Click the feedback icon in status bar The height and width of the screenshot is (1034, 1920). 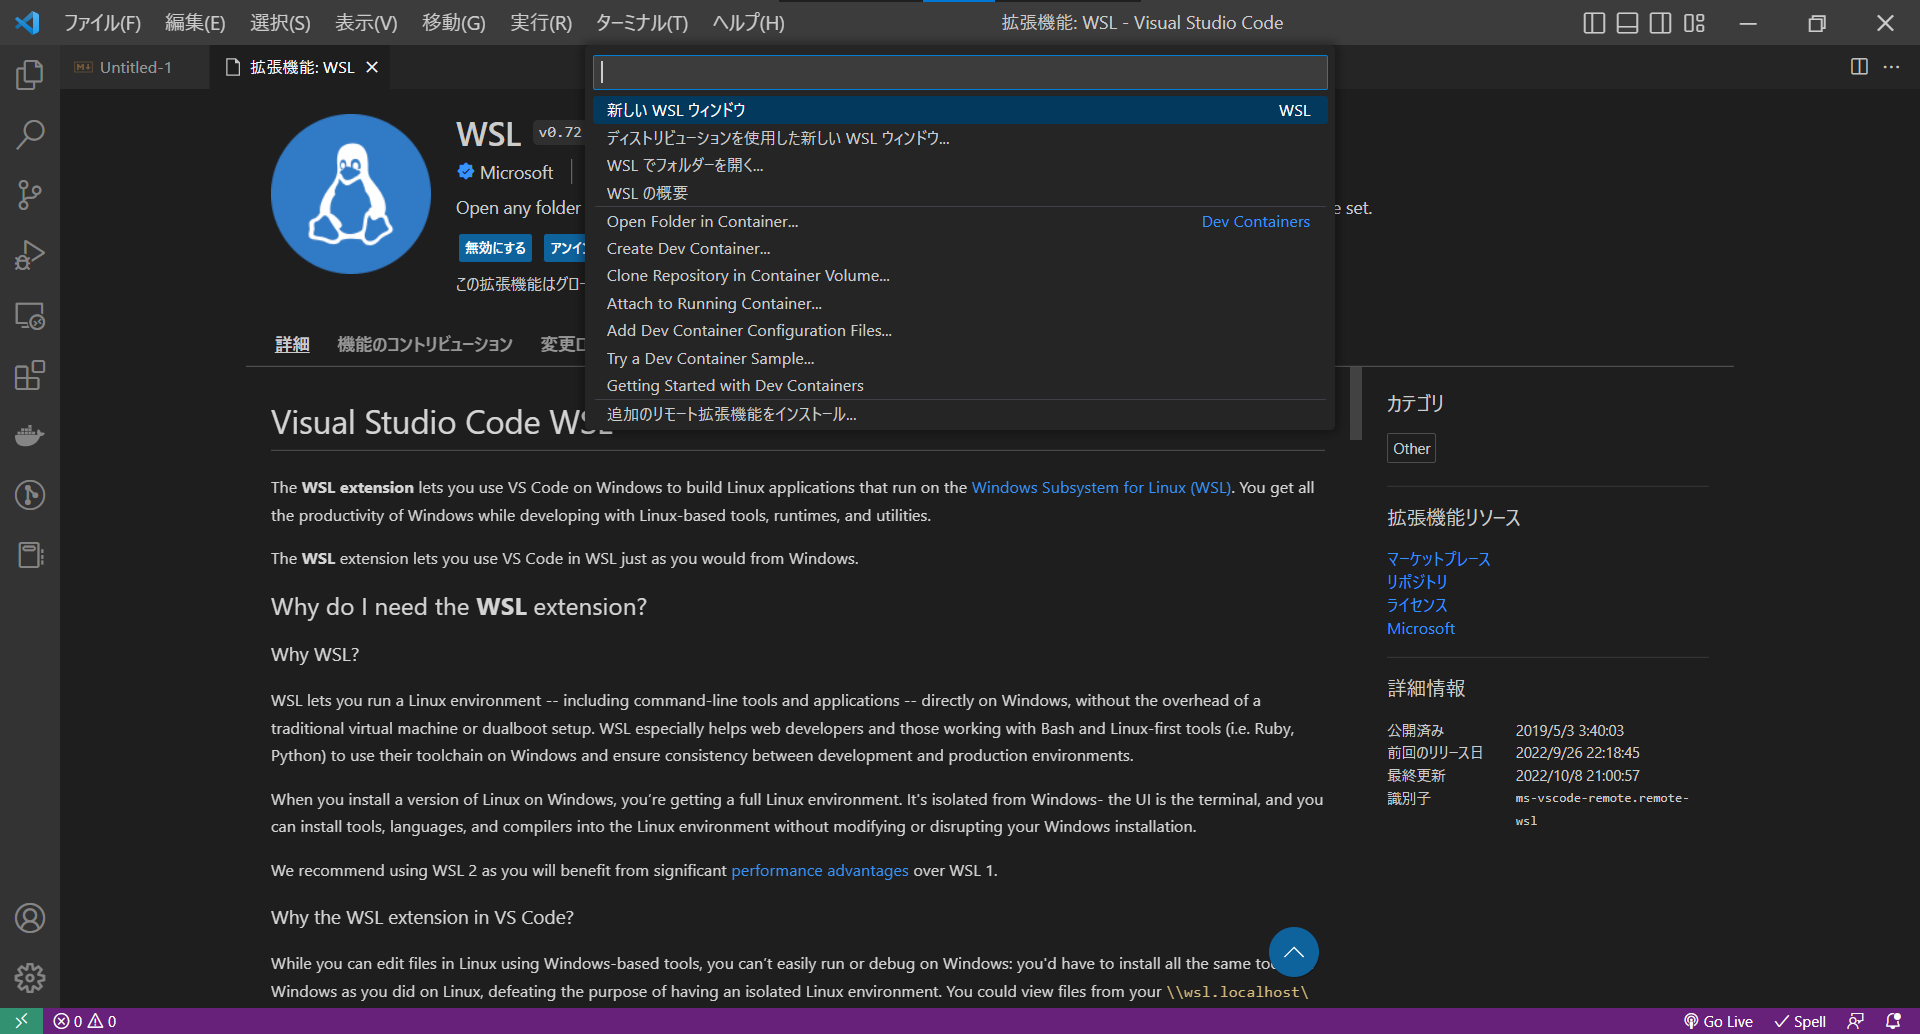(1855, 1021)
